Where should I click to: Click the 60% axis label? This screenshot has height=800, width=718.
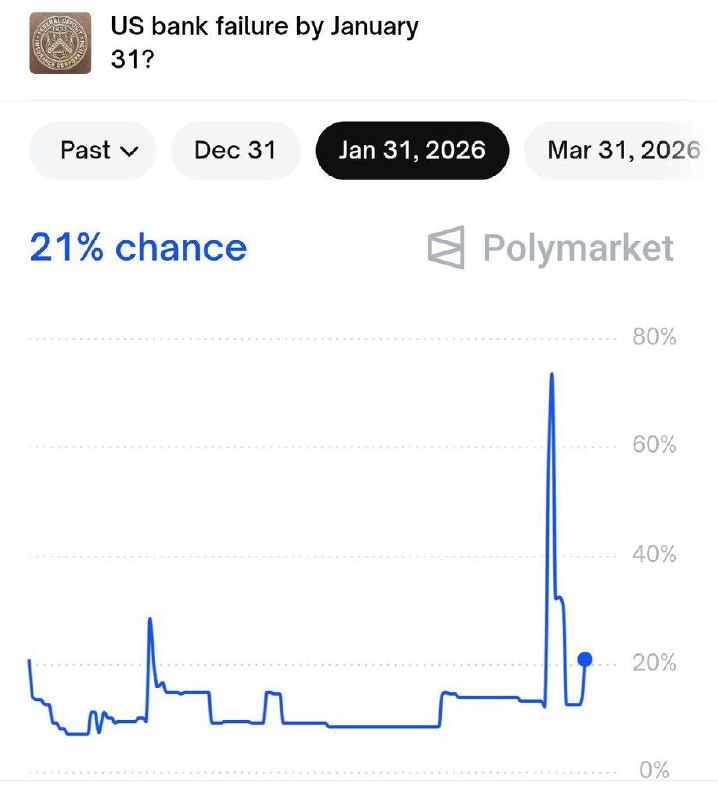coord(654,445)
